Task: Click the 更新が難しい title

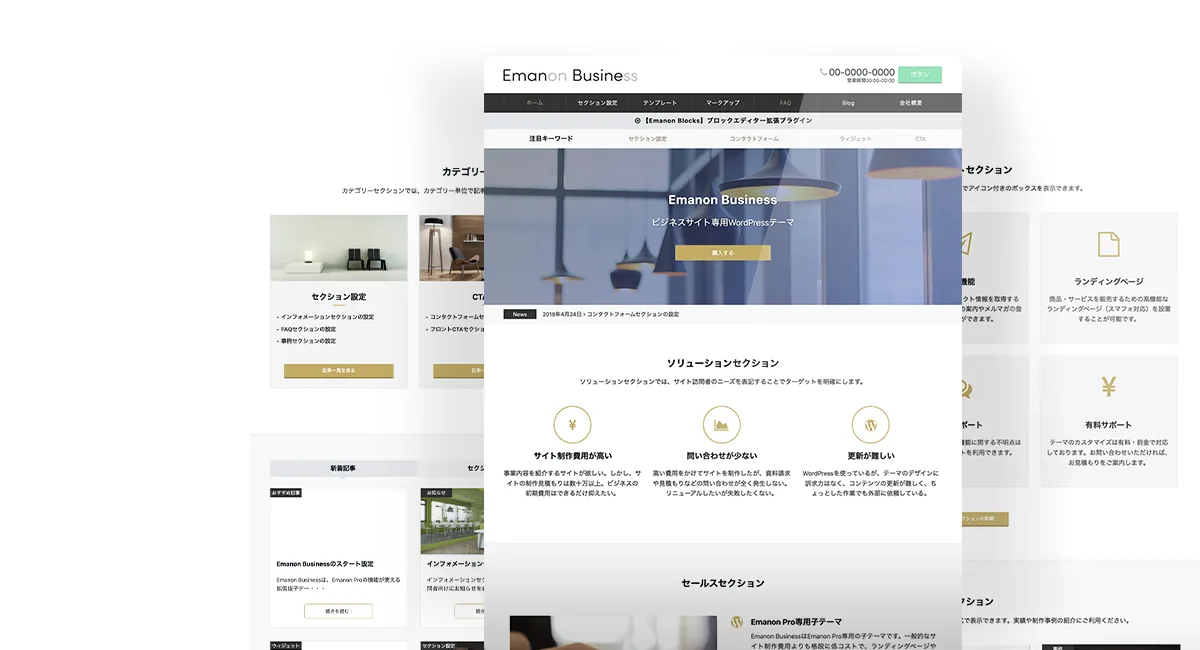Action: pyautogui.click(x=871, y=456)
